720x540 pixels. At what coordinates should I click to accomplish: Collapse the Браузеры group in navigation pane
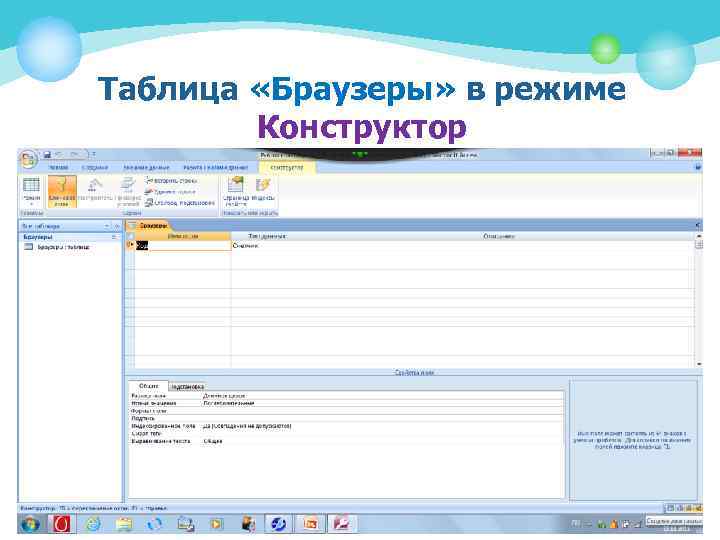tap(114, 237)
